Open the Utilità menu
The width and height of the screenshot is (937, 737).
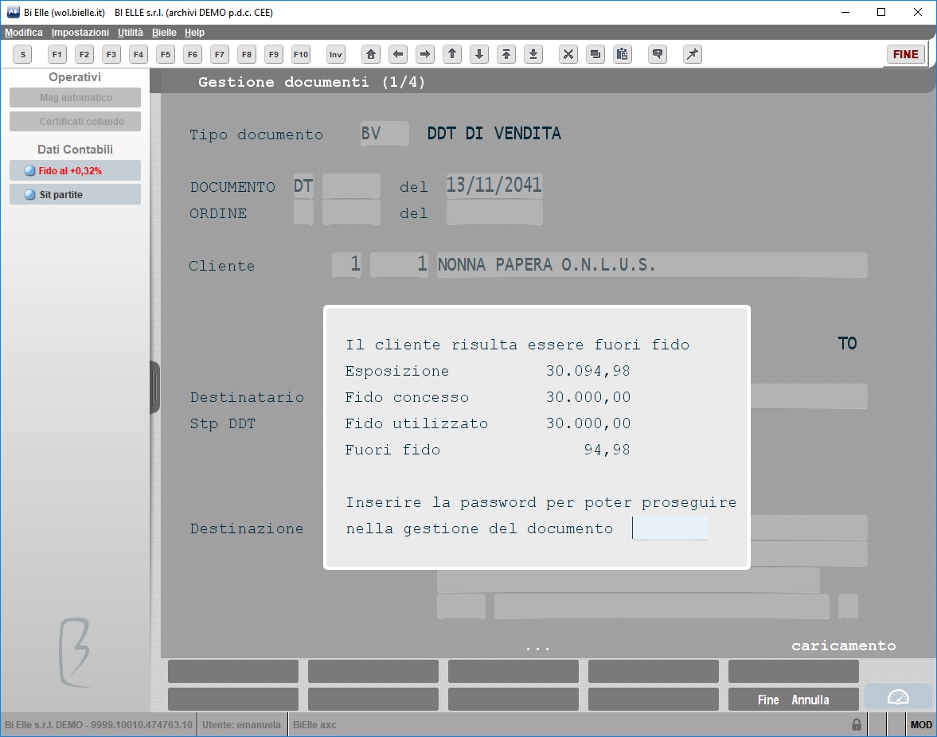click(130, 32)
